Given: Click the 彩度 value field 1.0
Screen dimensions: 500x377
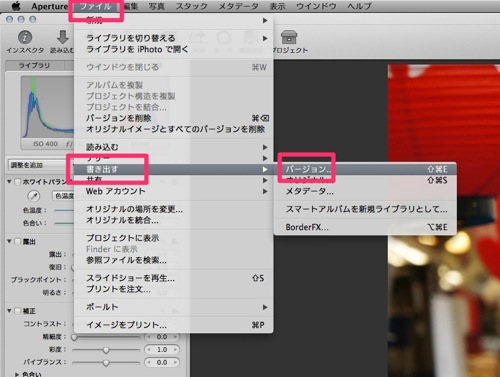Looking at the screenshot, I should pyautogui.click(x=162, y=350).
